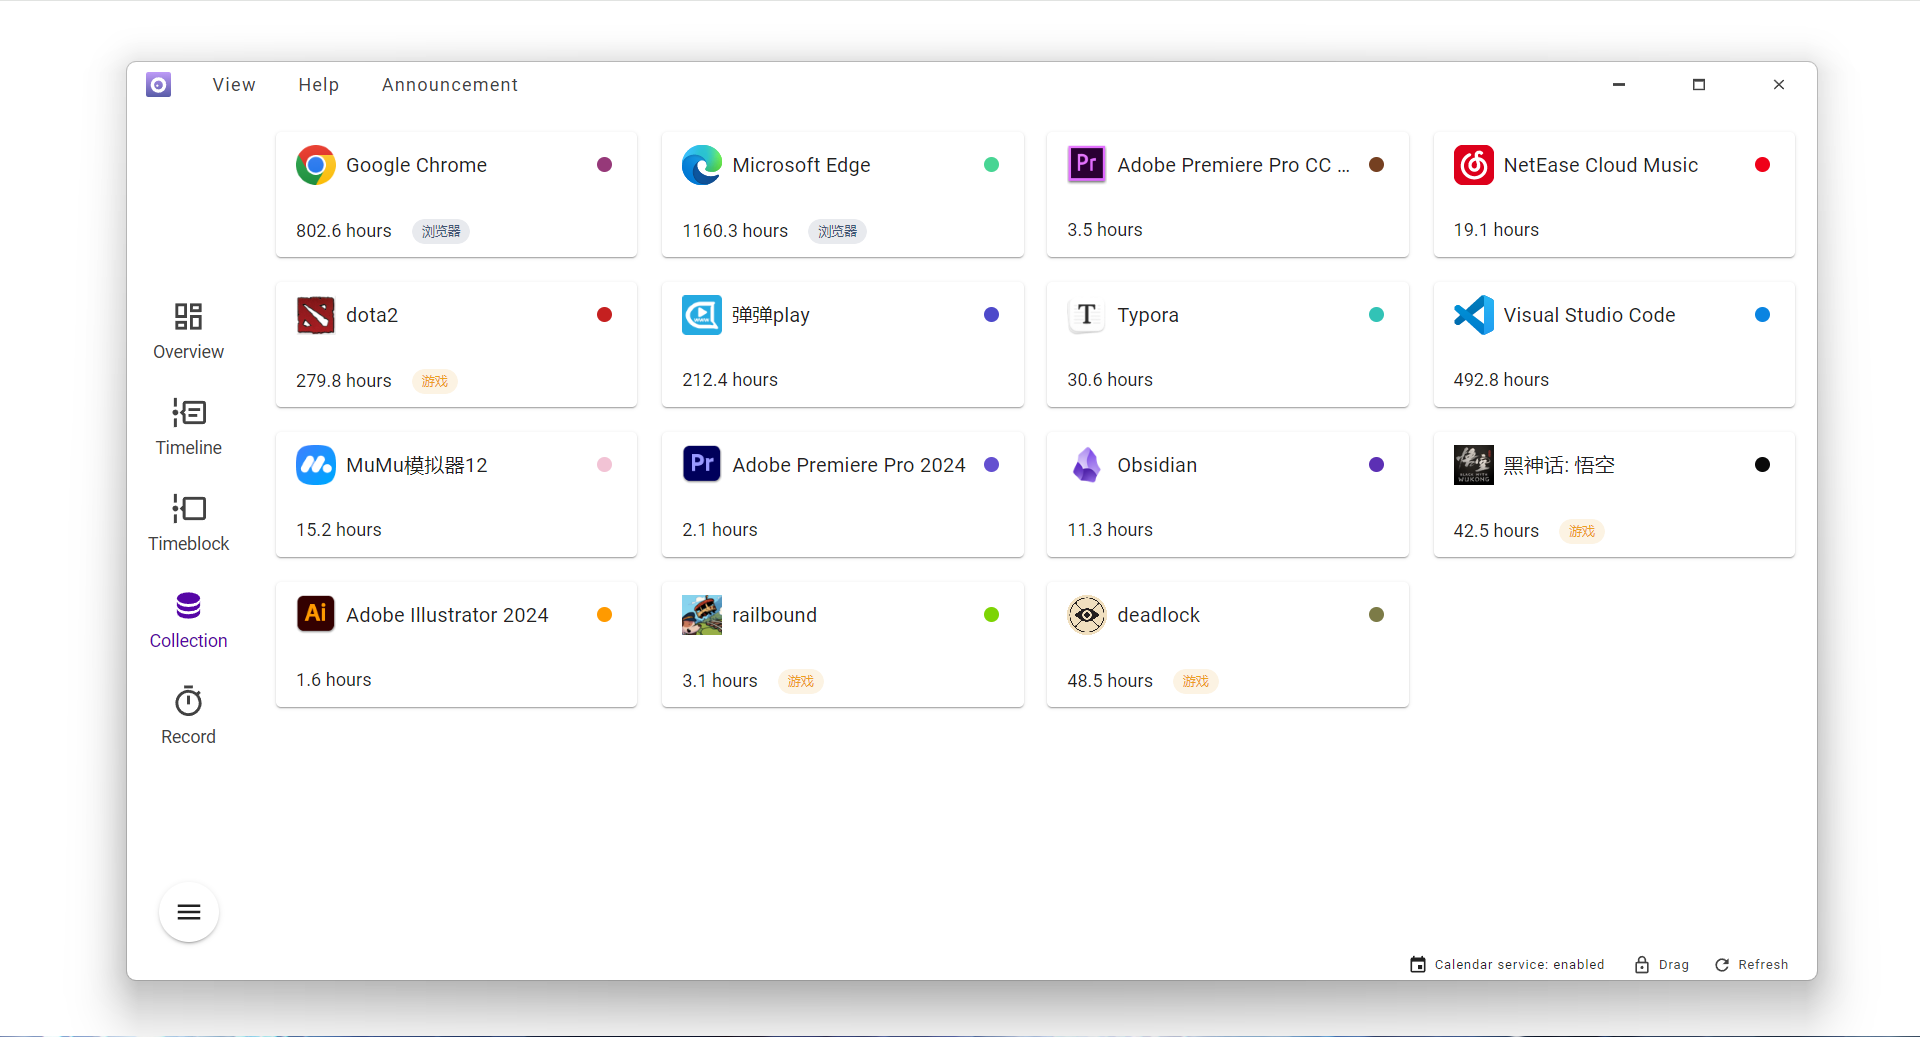
Task: Click the Adobe Illustrator 2024 icon
Action: pyautogui.click(x=316, y=615)
